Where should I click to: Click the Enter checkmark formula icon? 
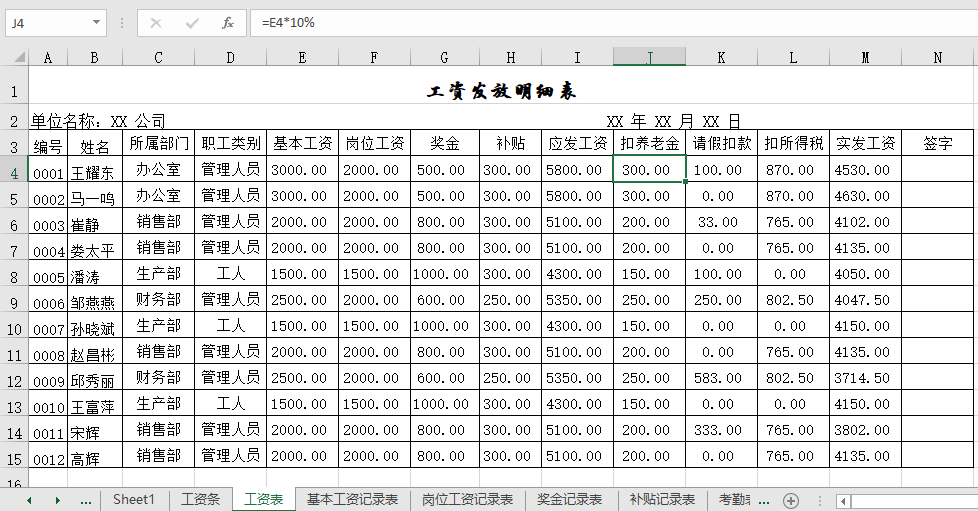click(192, 22)
